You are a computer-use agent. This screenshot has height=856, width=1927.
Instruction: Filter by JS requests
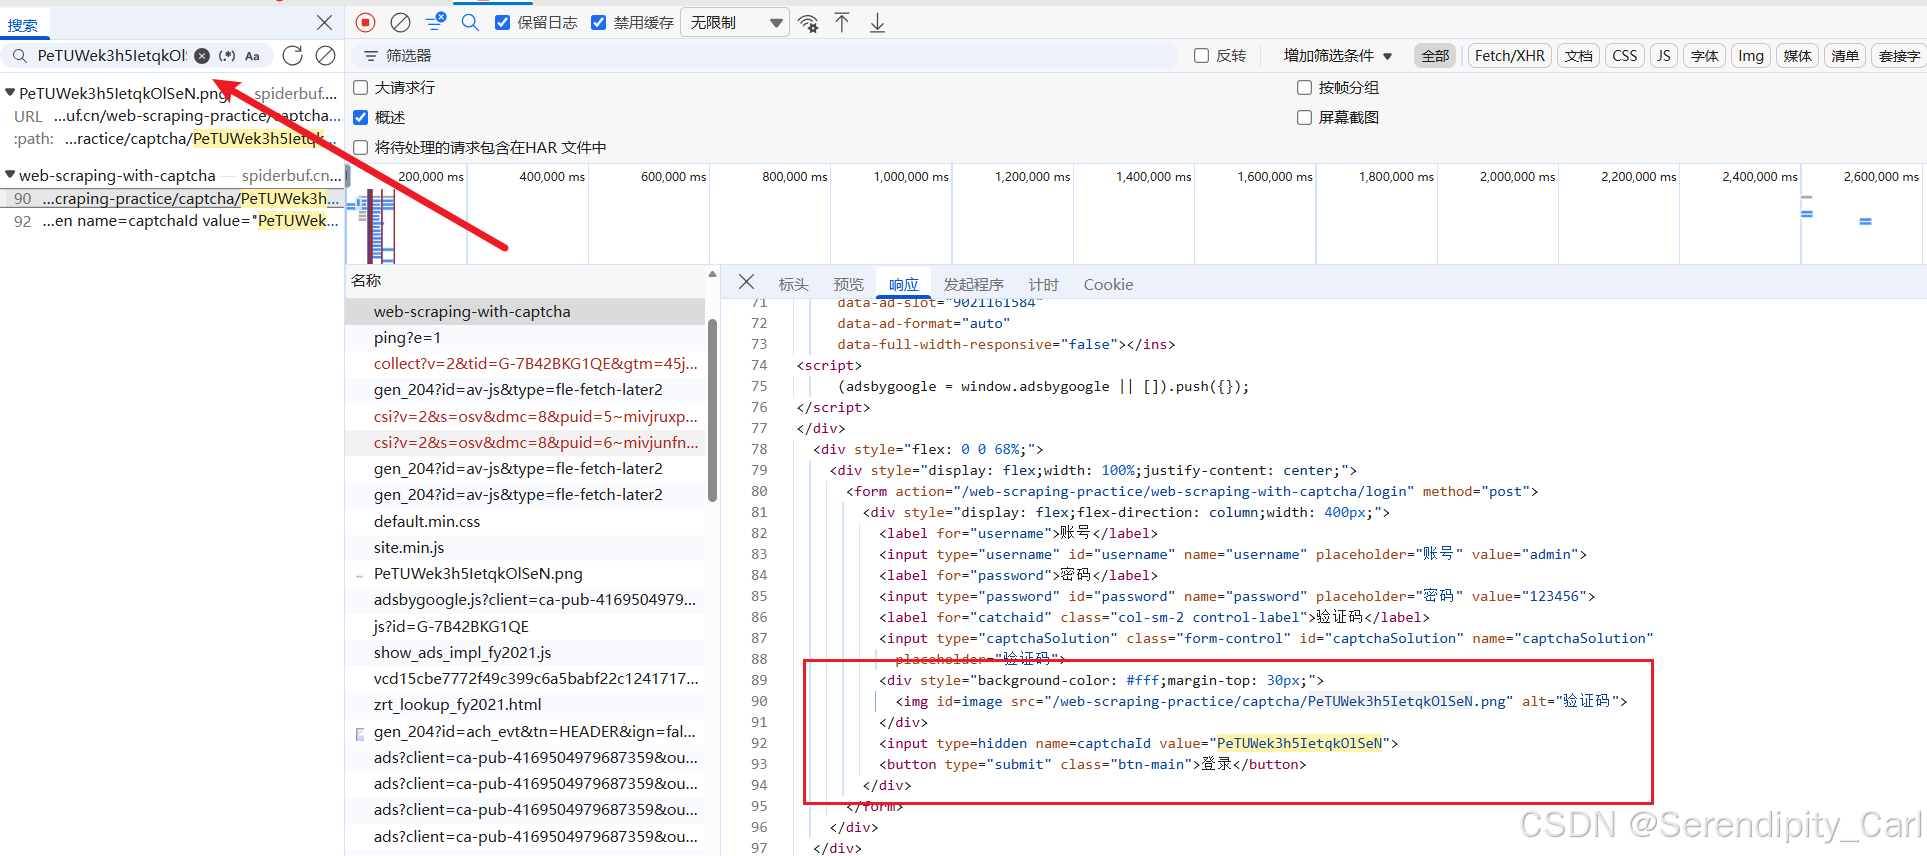[1664, 56]
